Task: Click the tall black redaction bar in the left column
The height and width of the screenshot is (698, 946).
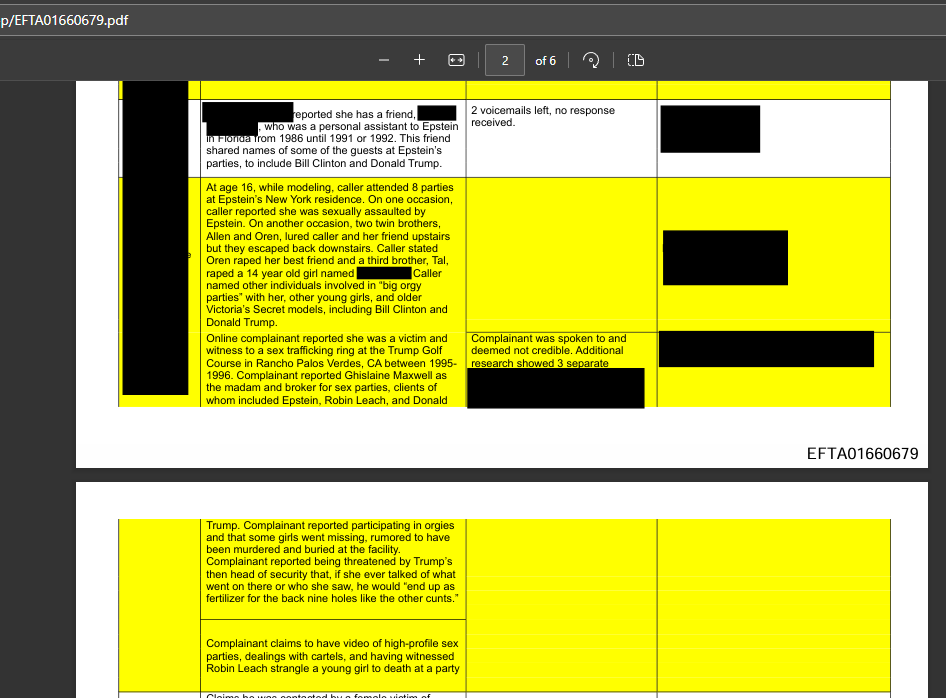Action: tap(155, 238)
